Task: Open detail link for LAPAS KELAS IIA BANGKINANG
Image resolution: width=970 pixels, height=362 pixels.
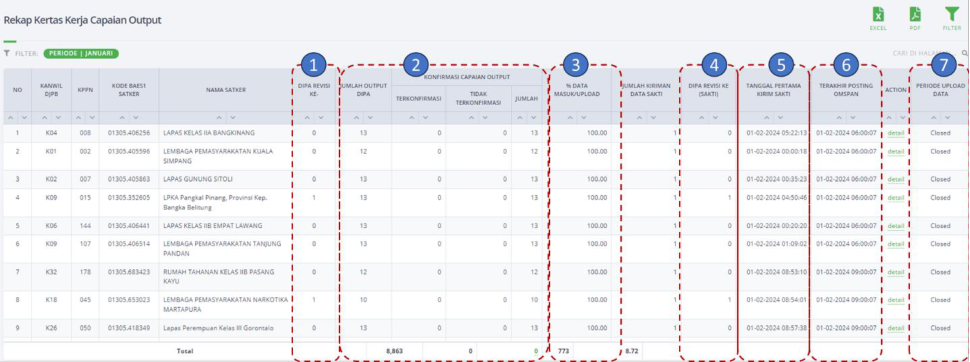Action: tap(895, 133)
